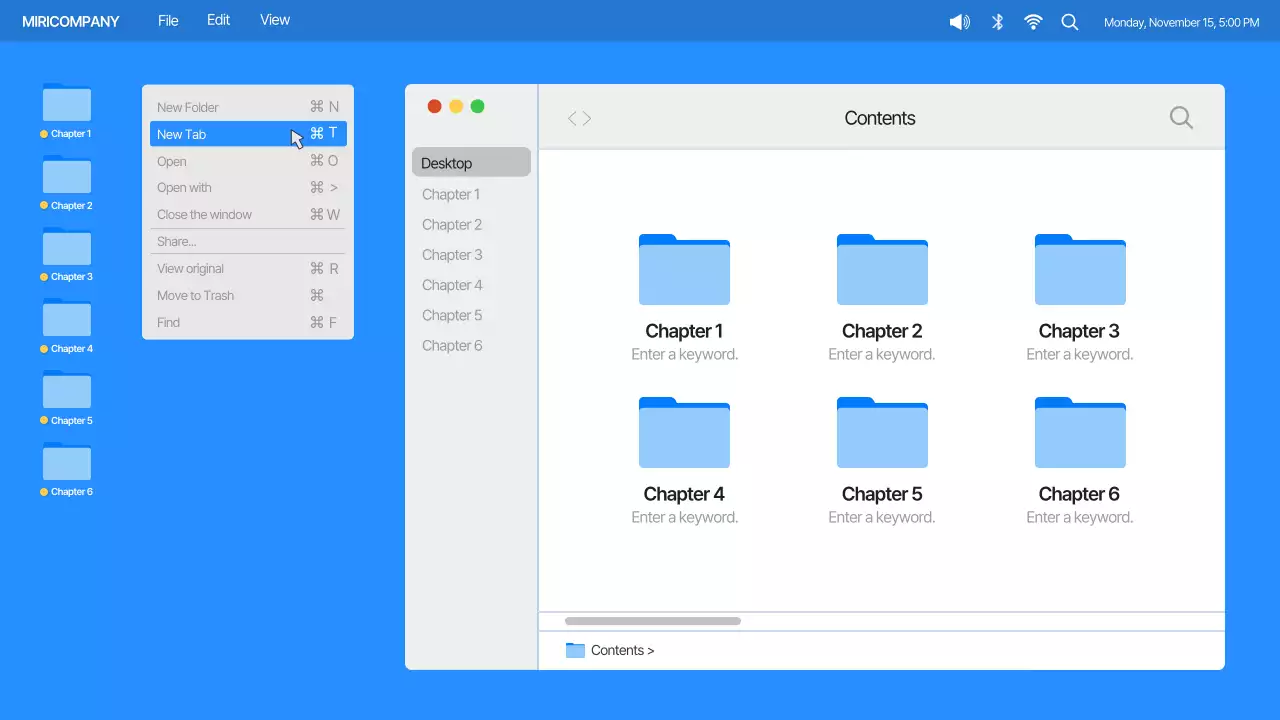Open the Chapter 6 folder on the desktop
This screenshot has width=1280, height=720.
tap(66, 463)
